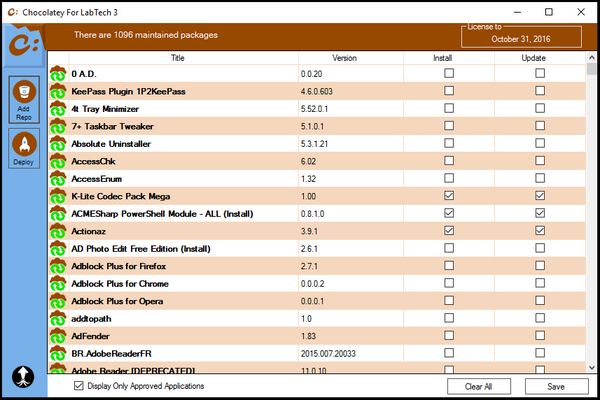Click the scrollbar up arrow

coord(592,57)
